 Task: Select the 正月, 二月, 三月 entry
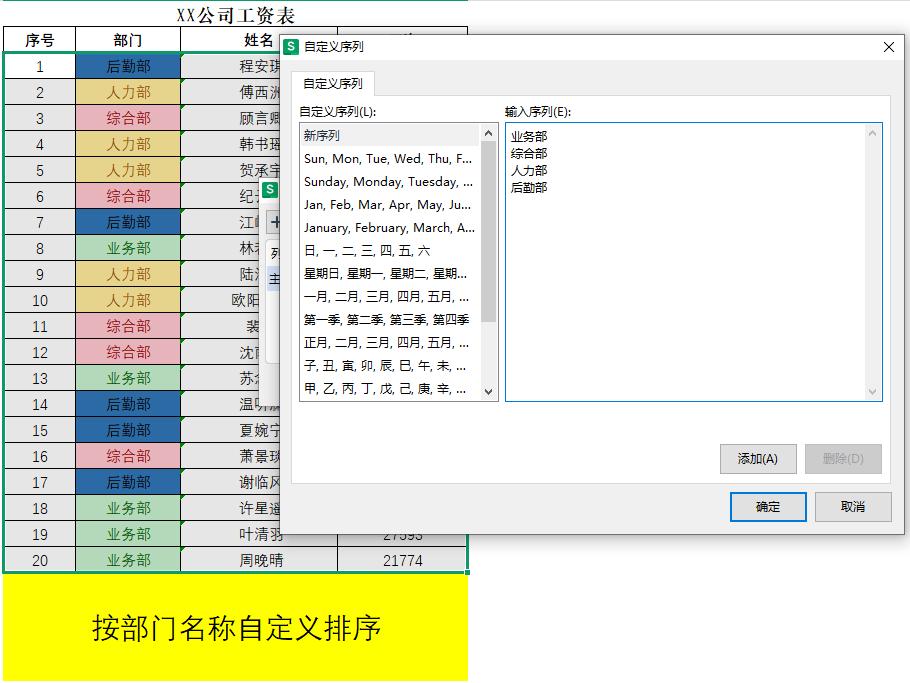click(x=391, y=342)
